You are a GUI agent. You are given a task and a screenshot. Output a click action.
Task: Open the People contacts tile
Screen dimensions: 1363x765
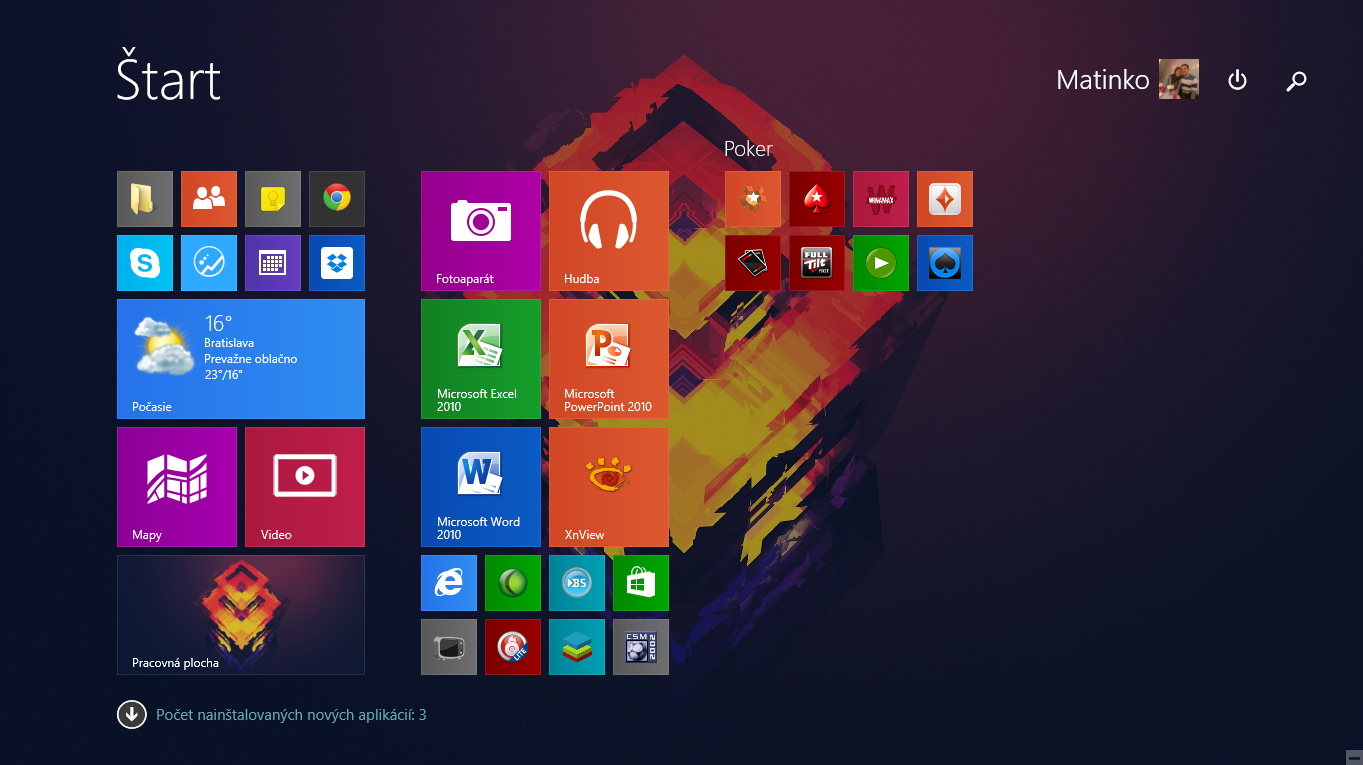click(209, 199)
